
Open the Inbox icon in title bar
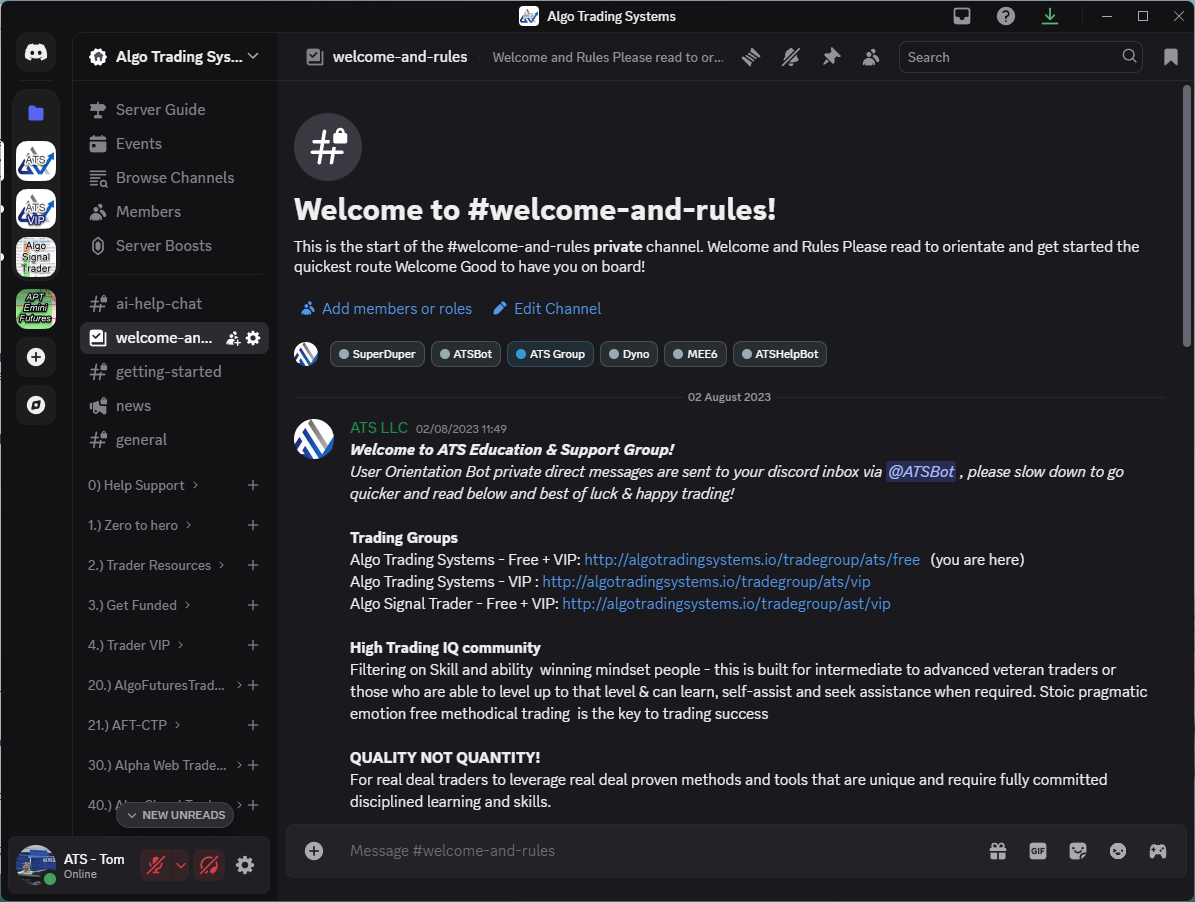pos(962,16)
